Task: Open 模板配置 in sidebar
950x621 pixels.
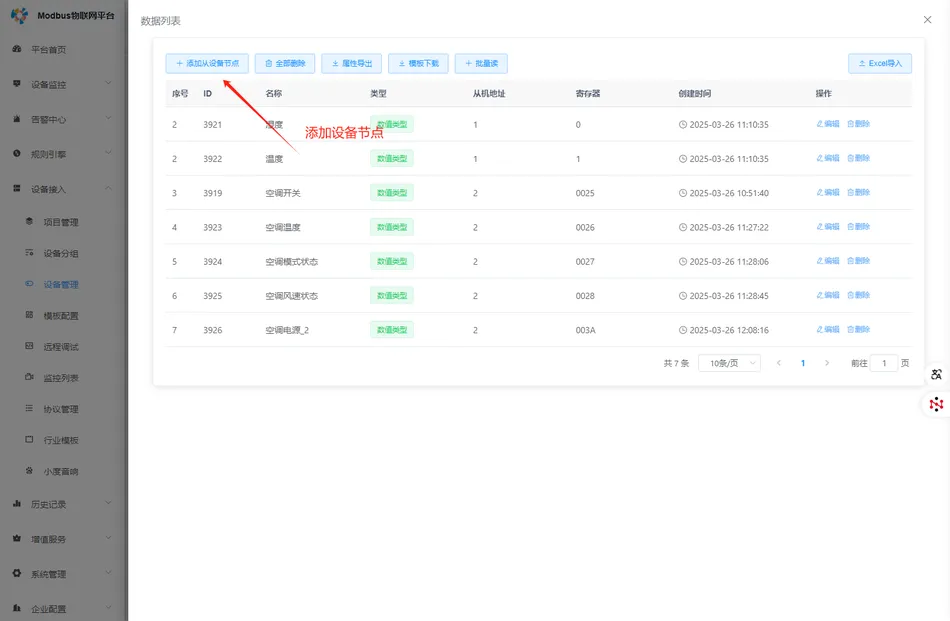Action: [x=60, y=316]
